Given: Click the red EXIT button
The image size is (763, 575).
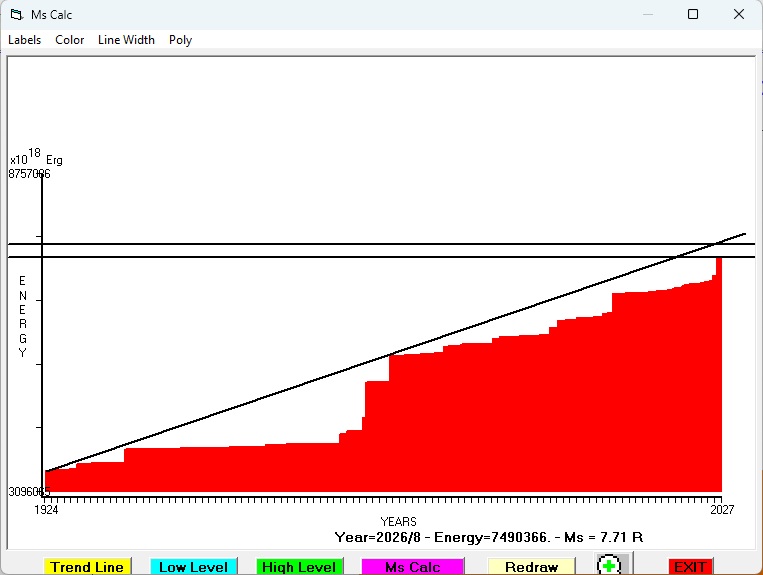Looking at the screenshot, I should point(690,567).
